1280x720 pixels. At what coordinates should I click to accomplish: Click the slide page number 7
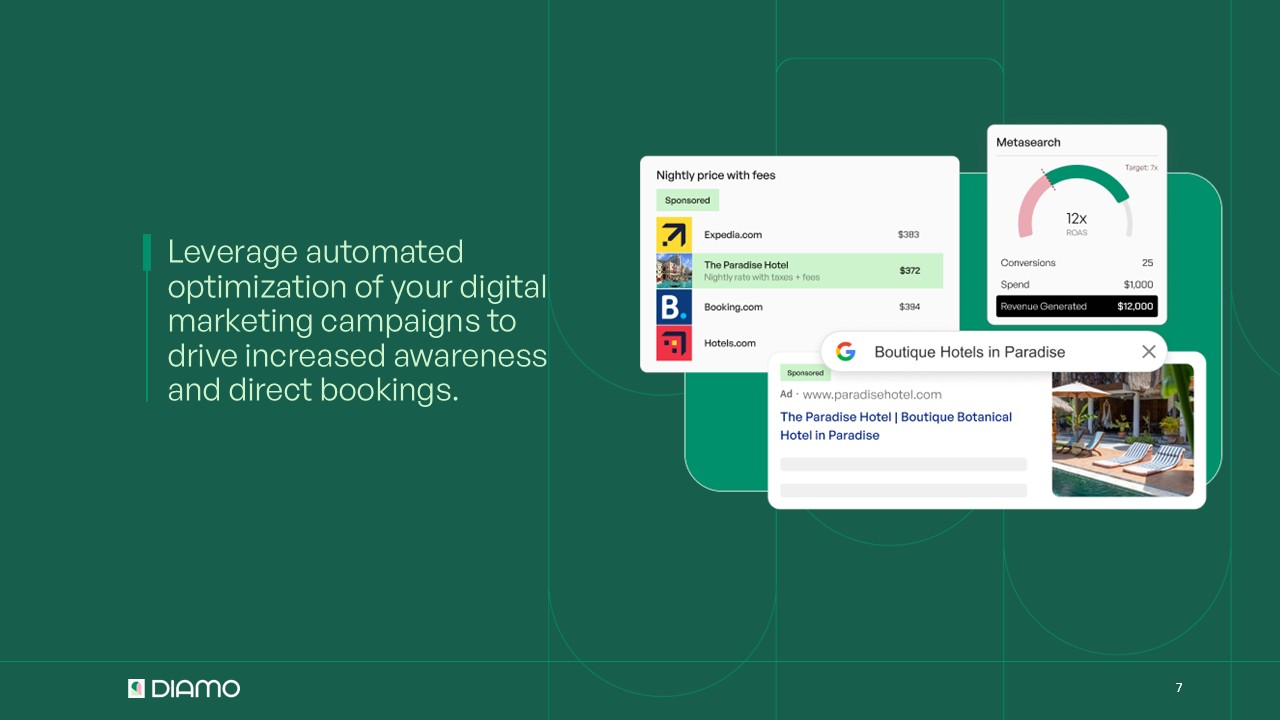click(1179, 688)
